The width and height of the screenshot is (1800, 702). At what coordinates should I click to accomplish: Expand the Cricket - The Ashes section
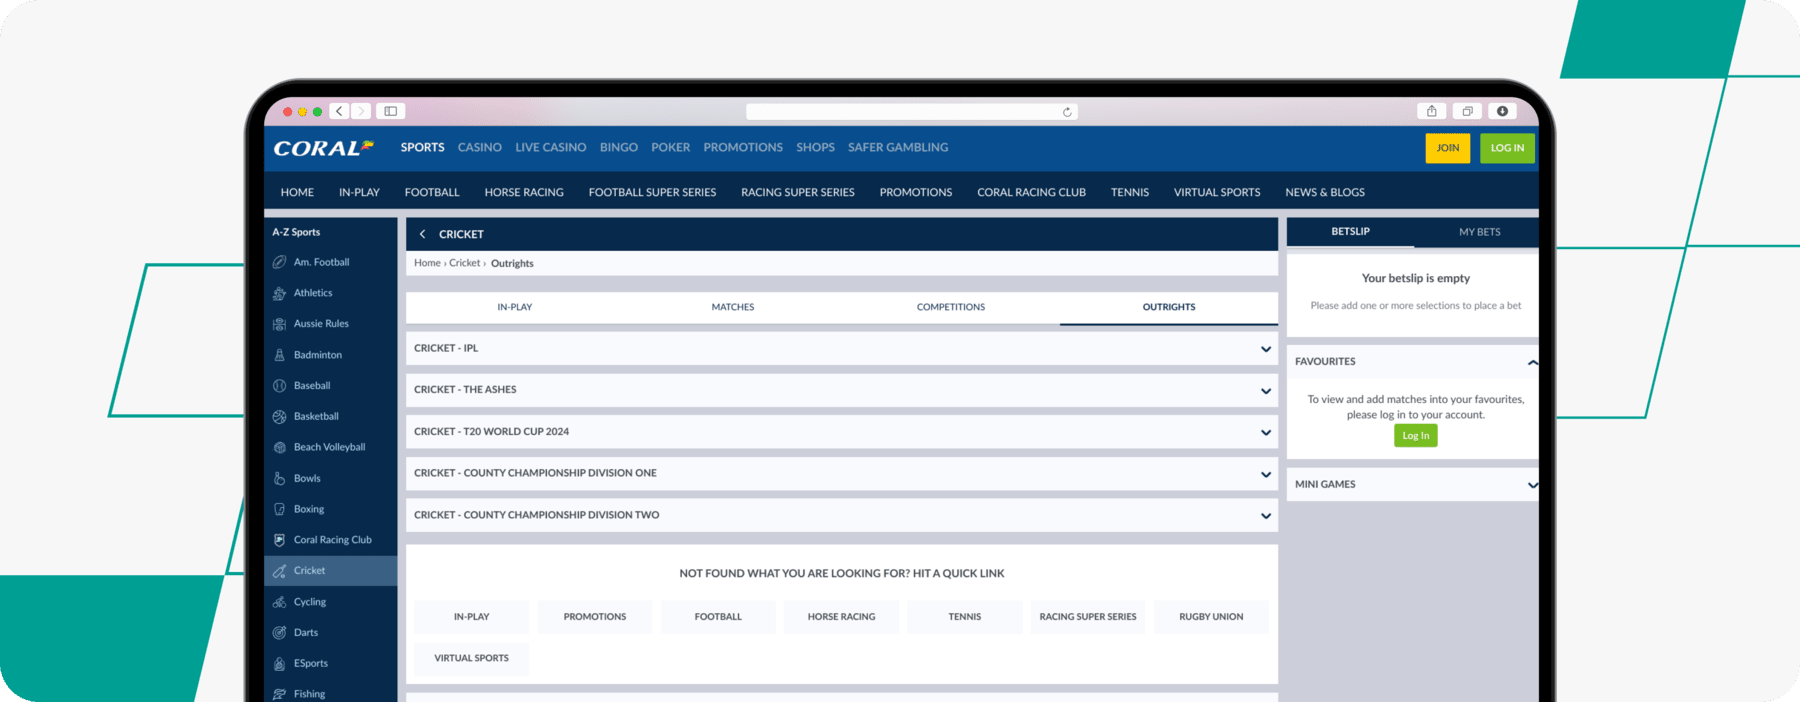[x=841, y=390]
